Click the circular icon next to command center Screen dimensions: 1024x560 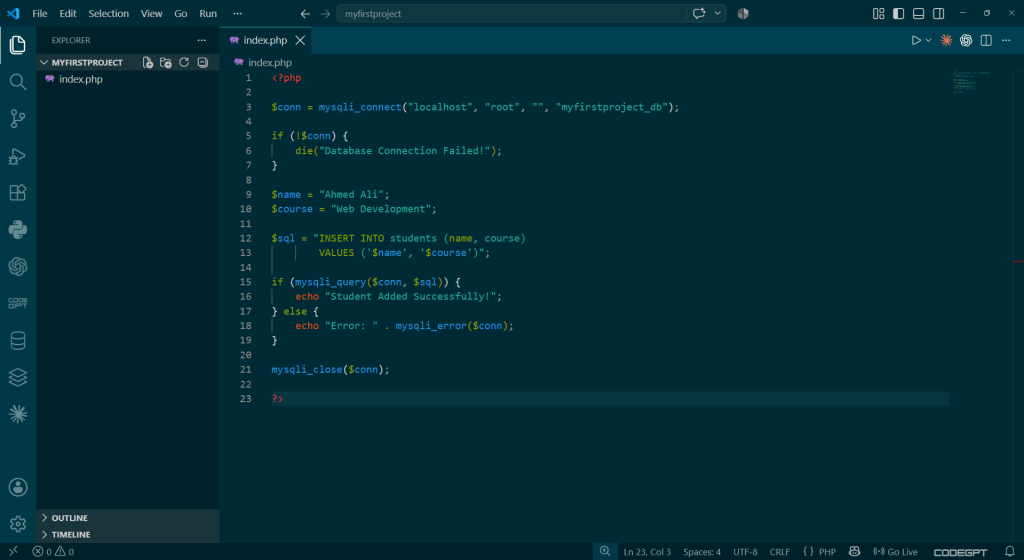point(743,14)
